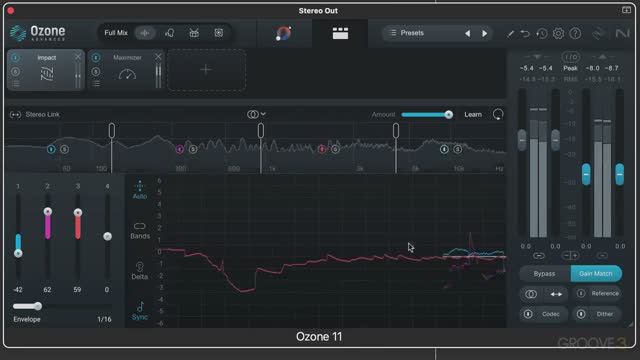Toggle Stereo Link
The width and height of the screenshot is (640, 360).
[35, 115]
